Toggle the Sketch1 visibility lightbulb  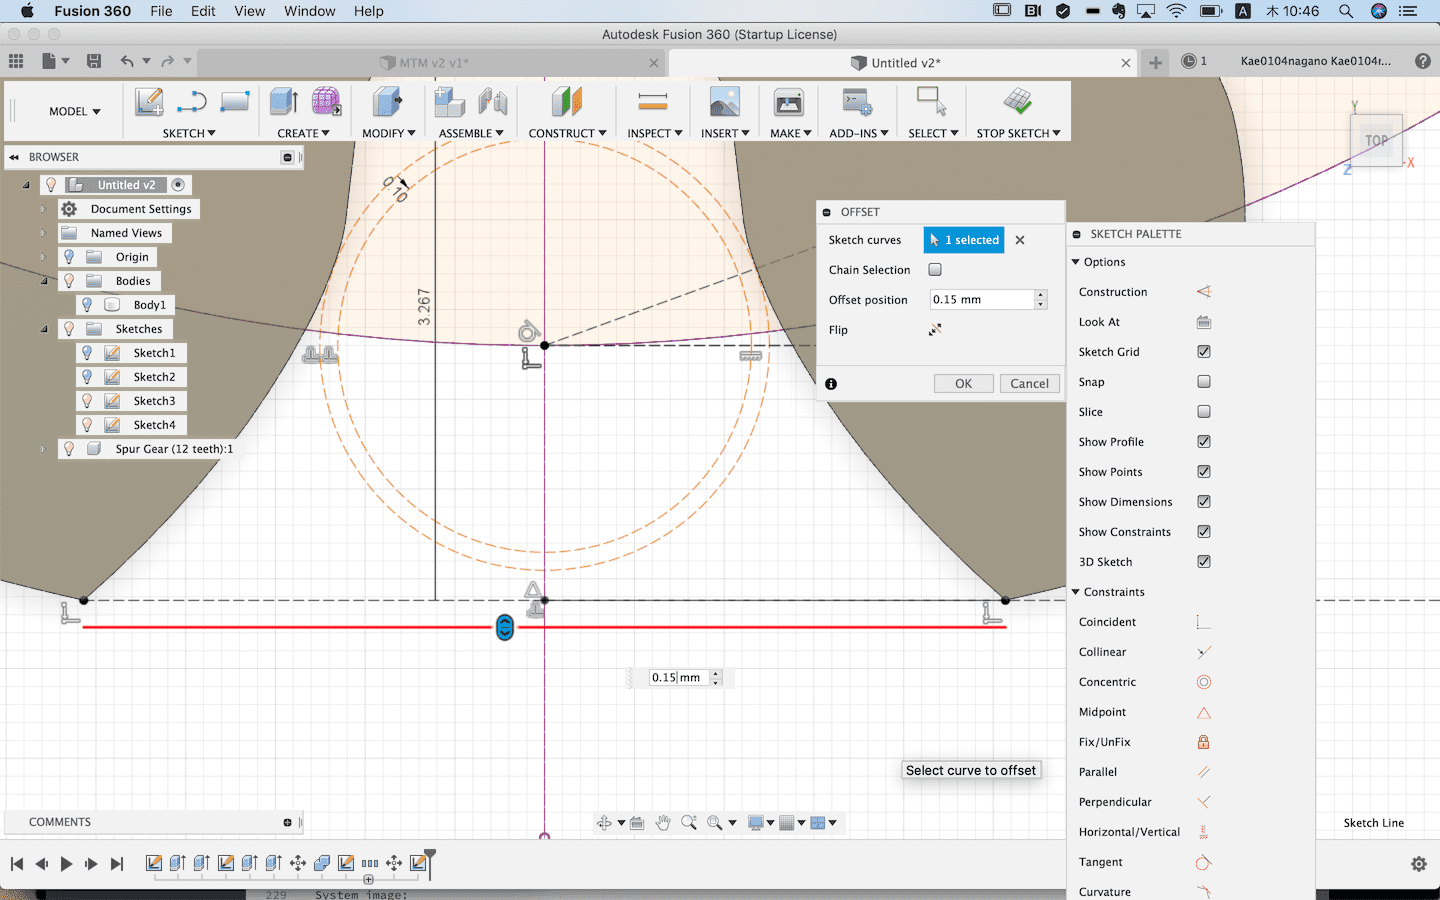click(x=87, y=353)
